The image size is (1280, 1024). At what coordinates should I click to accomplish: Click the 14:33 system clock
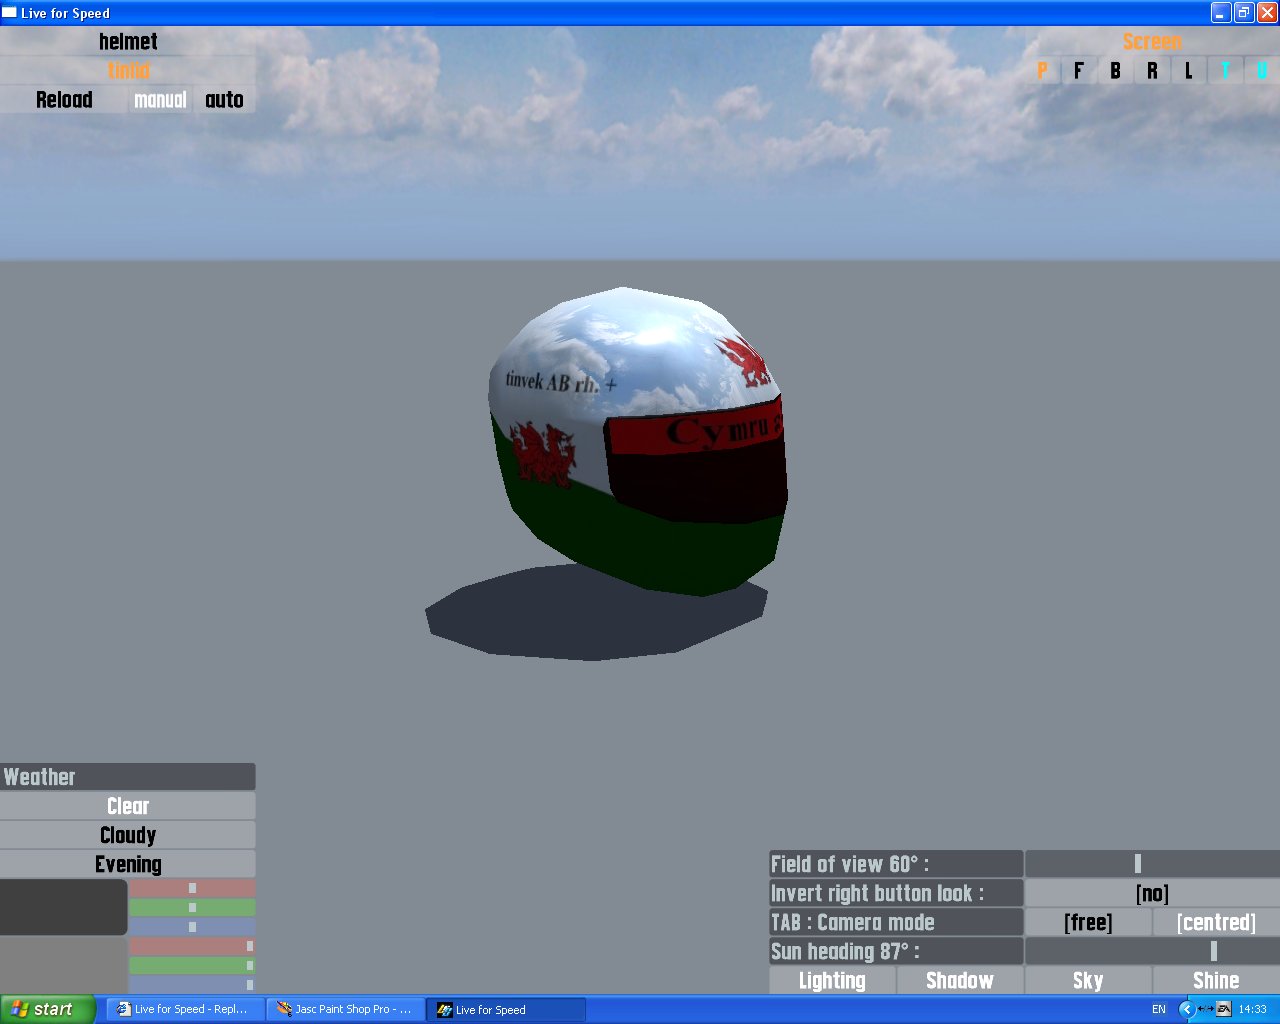[x=1252, y=1009]
